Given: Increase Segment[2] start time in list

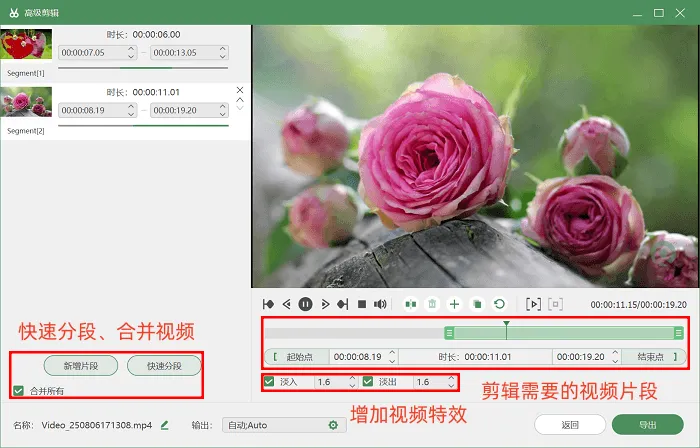Looking at the screenshot, I should coord(131,106).
